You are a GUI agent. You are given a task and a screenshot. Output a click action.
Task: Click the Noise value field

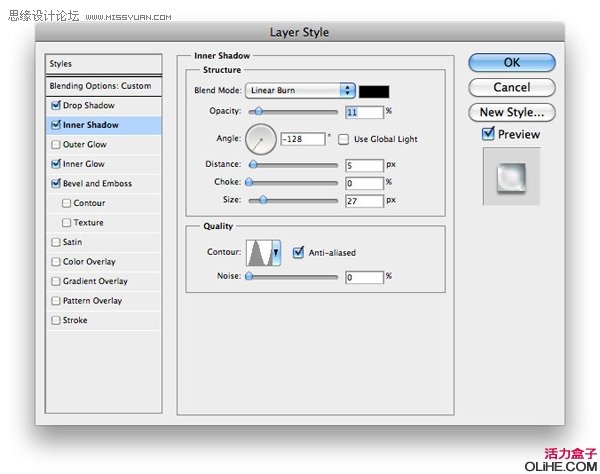point(364,277)
